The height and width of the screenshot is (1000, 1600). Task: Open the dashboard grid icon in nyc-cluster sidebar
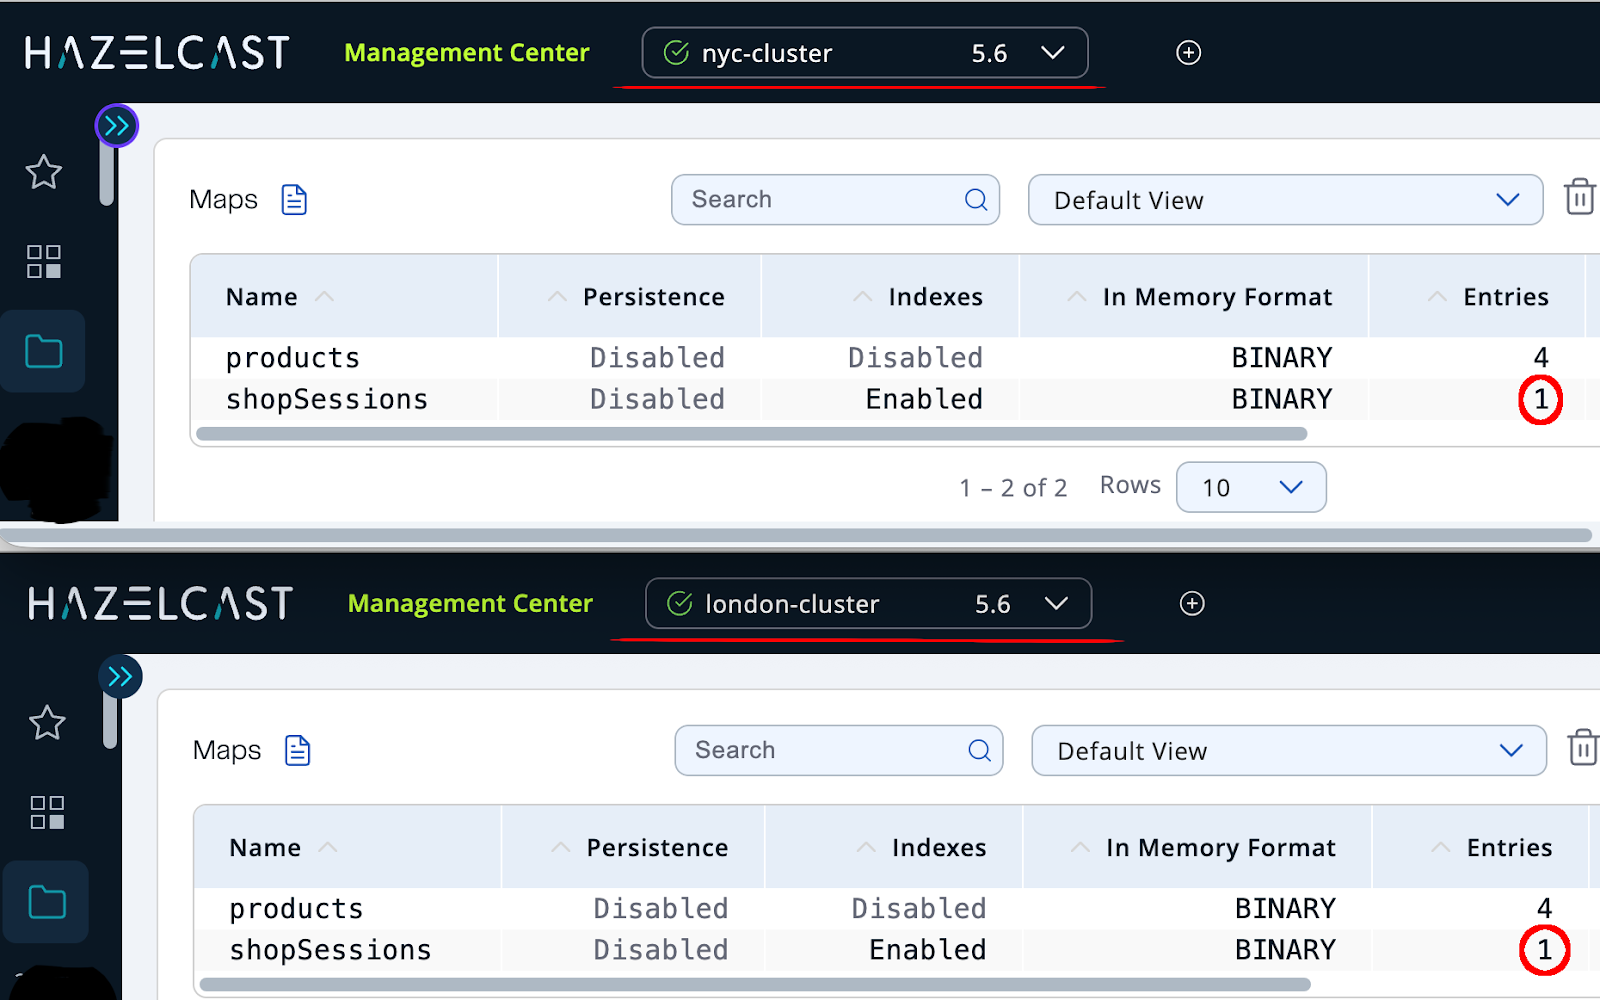(43, 261)
